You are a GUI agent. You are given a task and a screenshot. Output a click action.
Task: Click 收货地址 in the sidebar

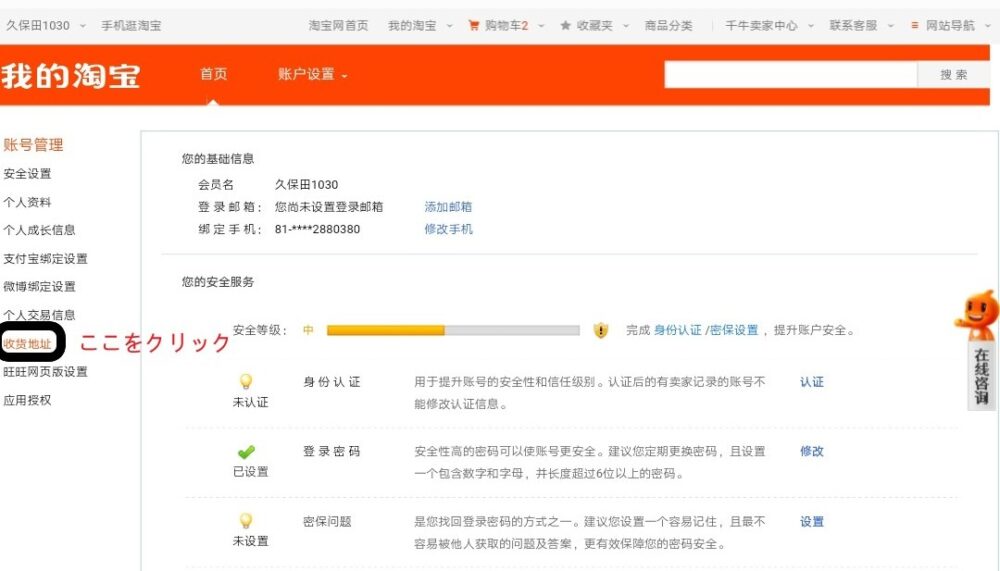coord(27,344)
